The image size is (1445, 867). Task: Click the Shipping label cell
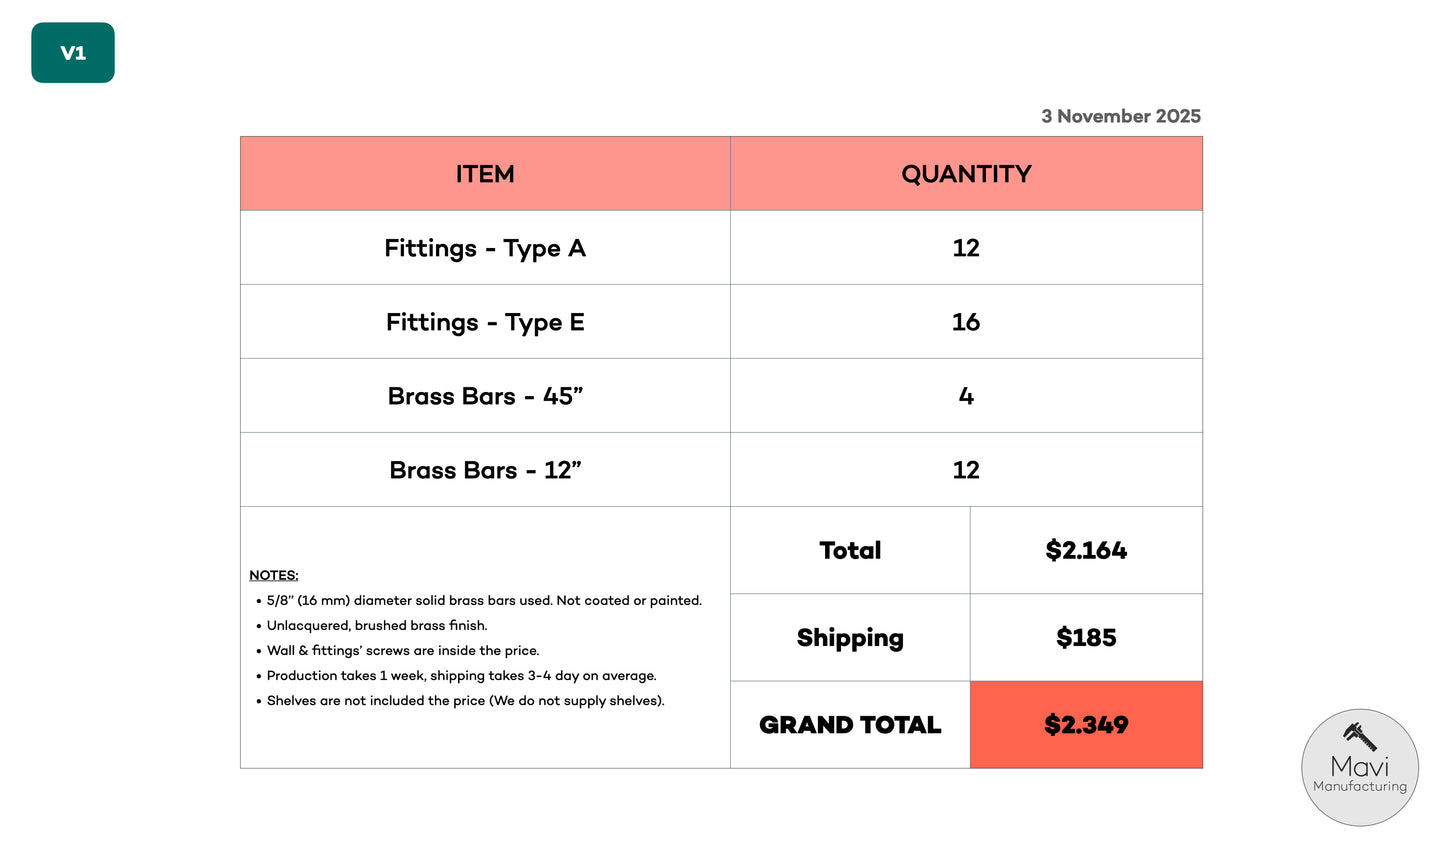850,638
